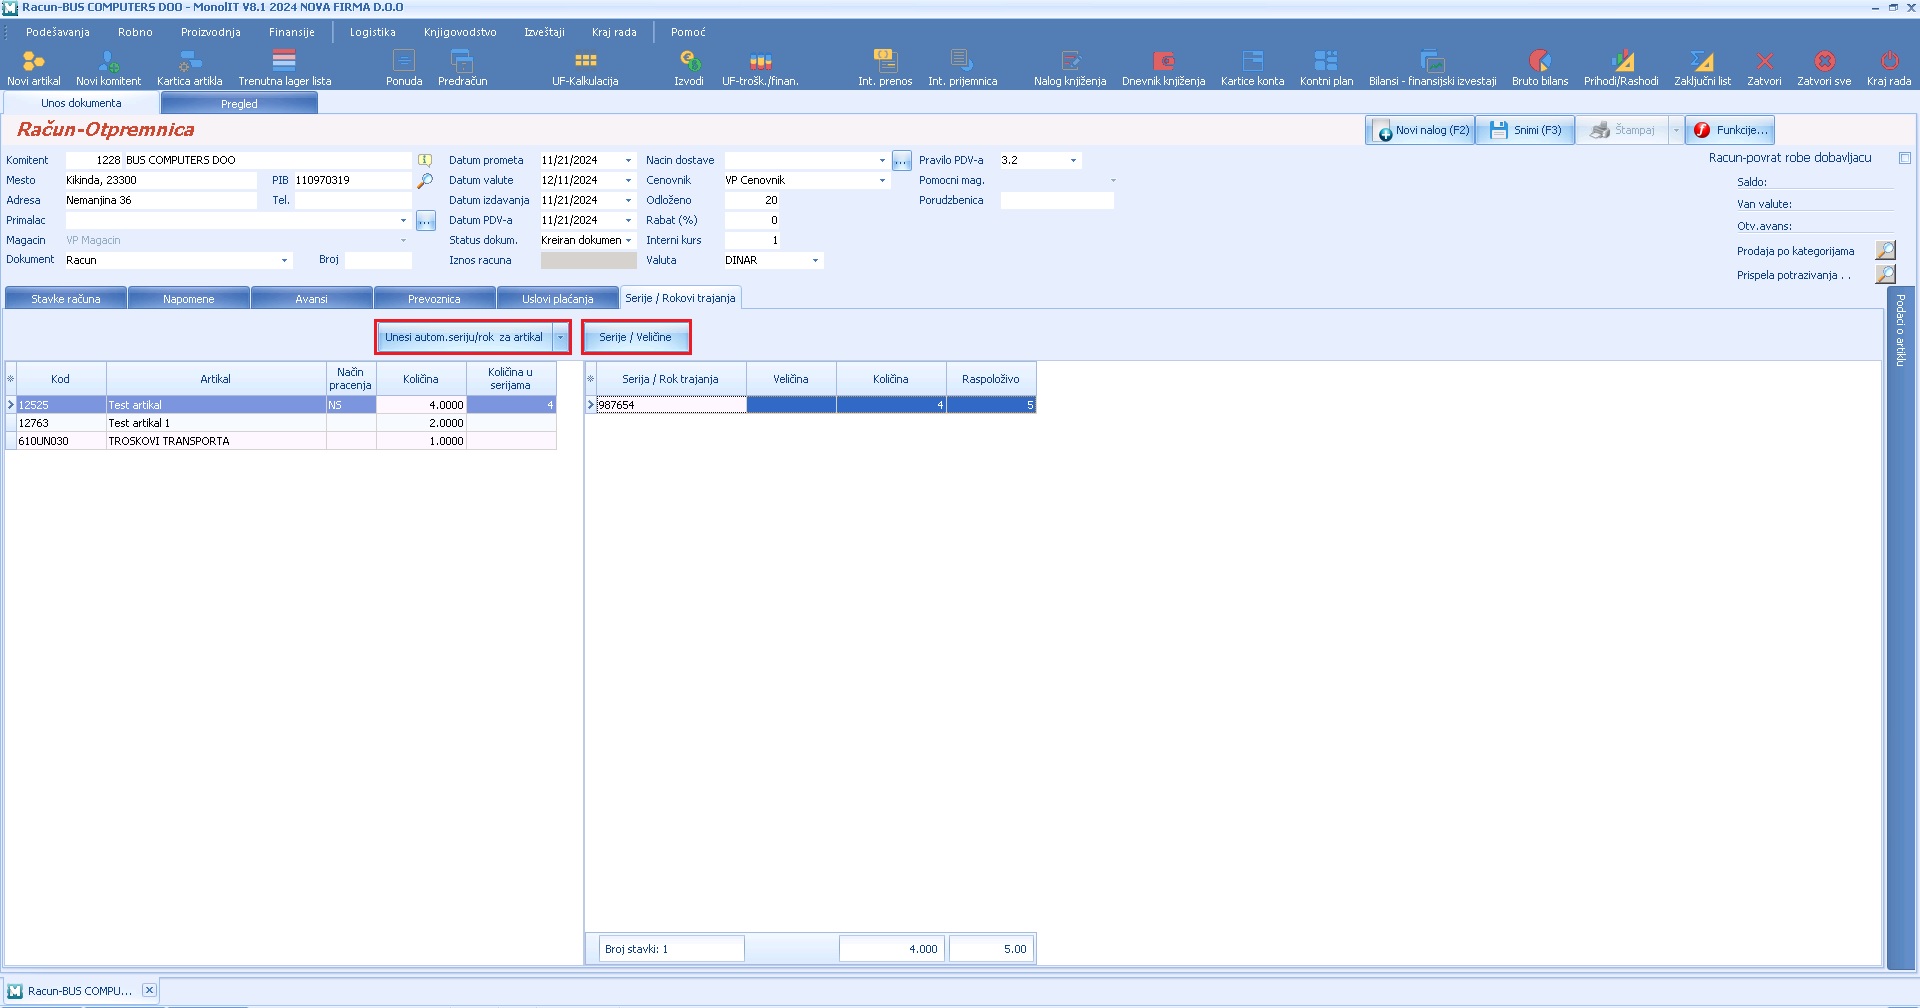Expand the Status dokum. dropdown
This screenshot has height=1008, width=1920.
click(x=628, y=240)
